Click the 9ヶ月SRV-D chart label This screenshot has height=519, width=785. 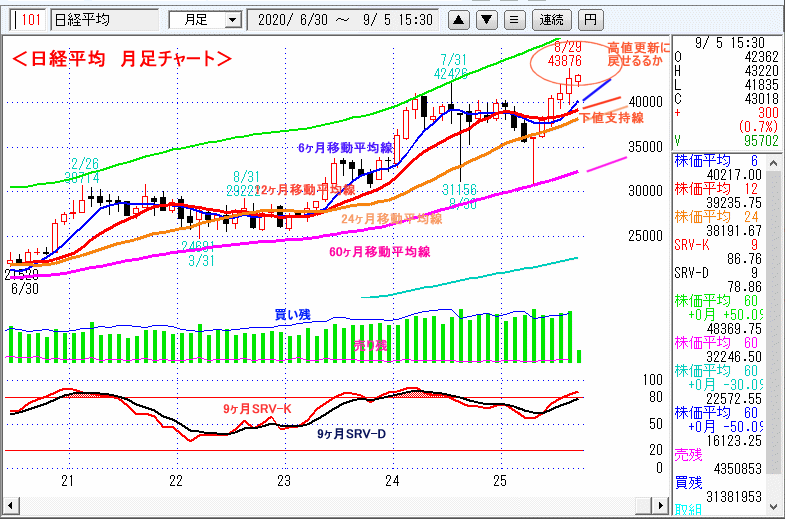(x=351, y=434)
